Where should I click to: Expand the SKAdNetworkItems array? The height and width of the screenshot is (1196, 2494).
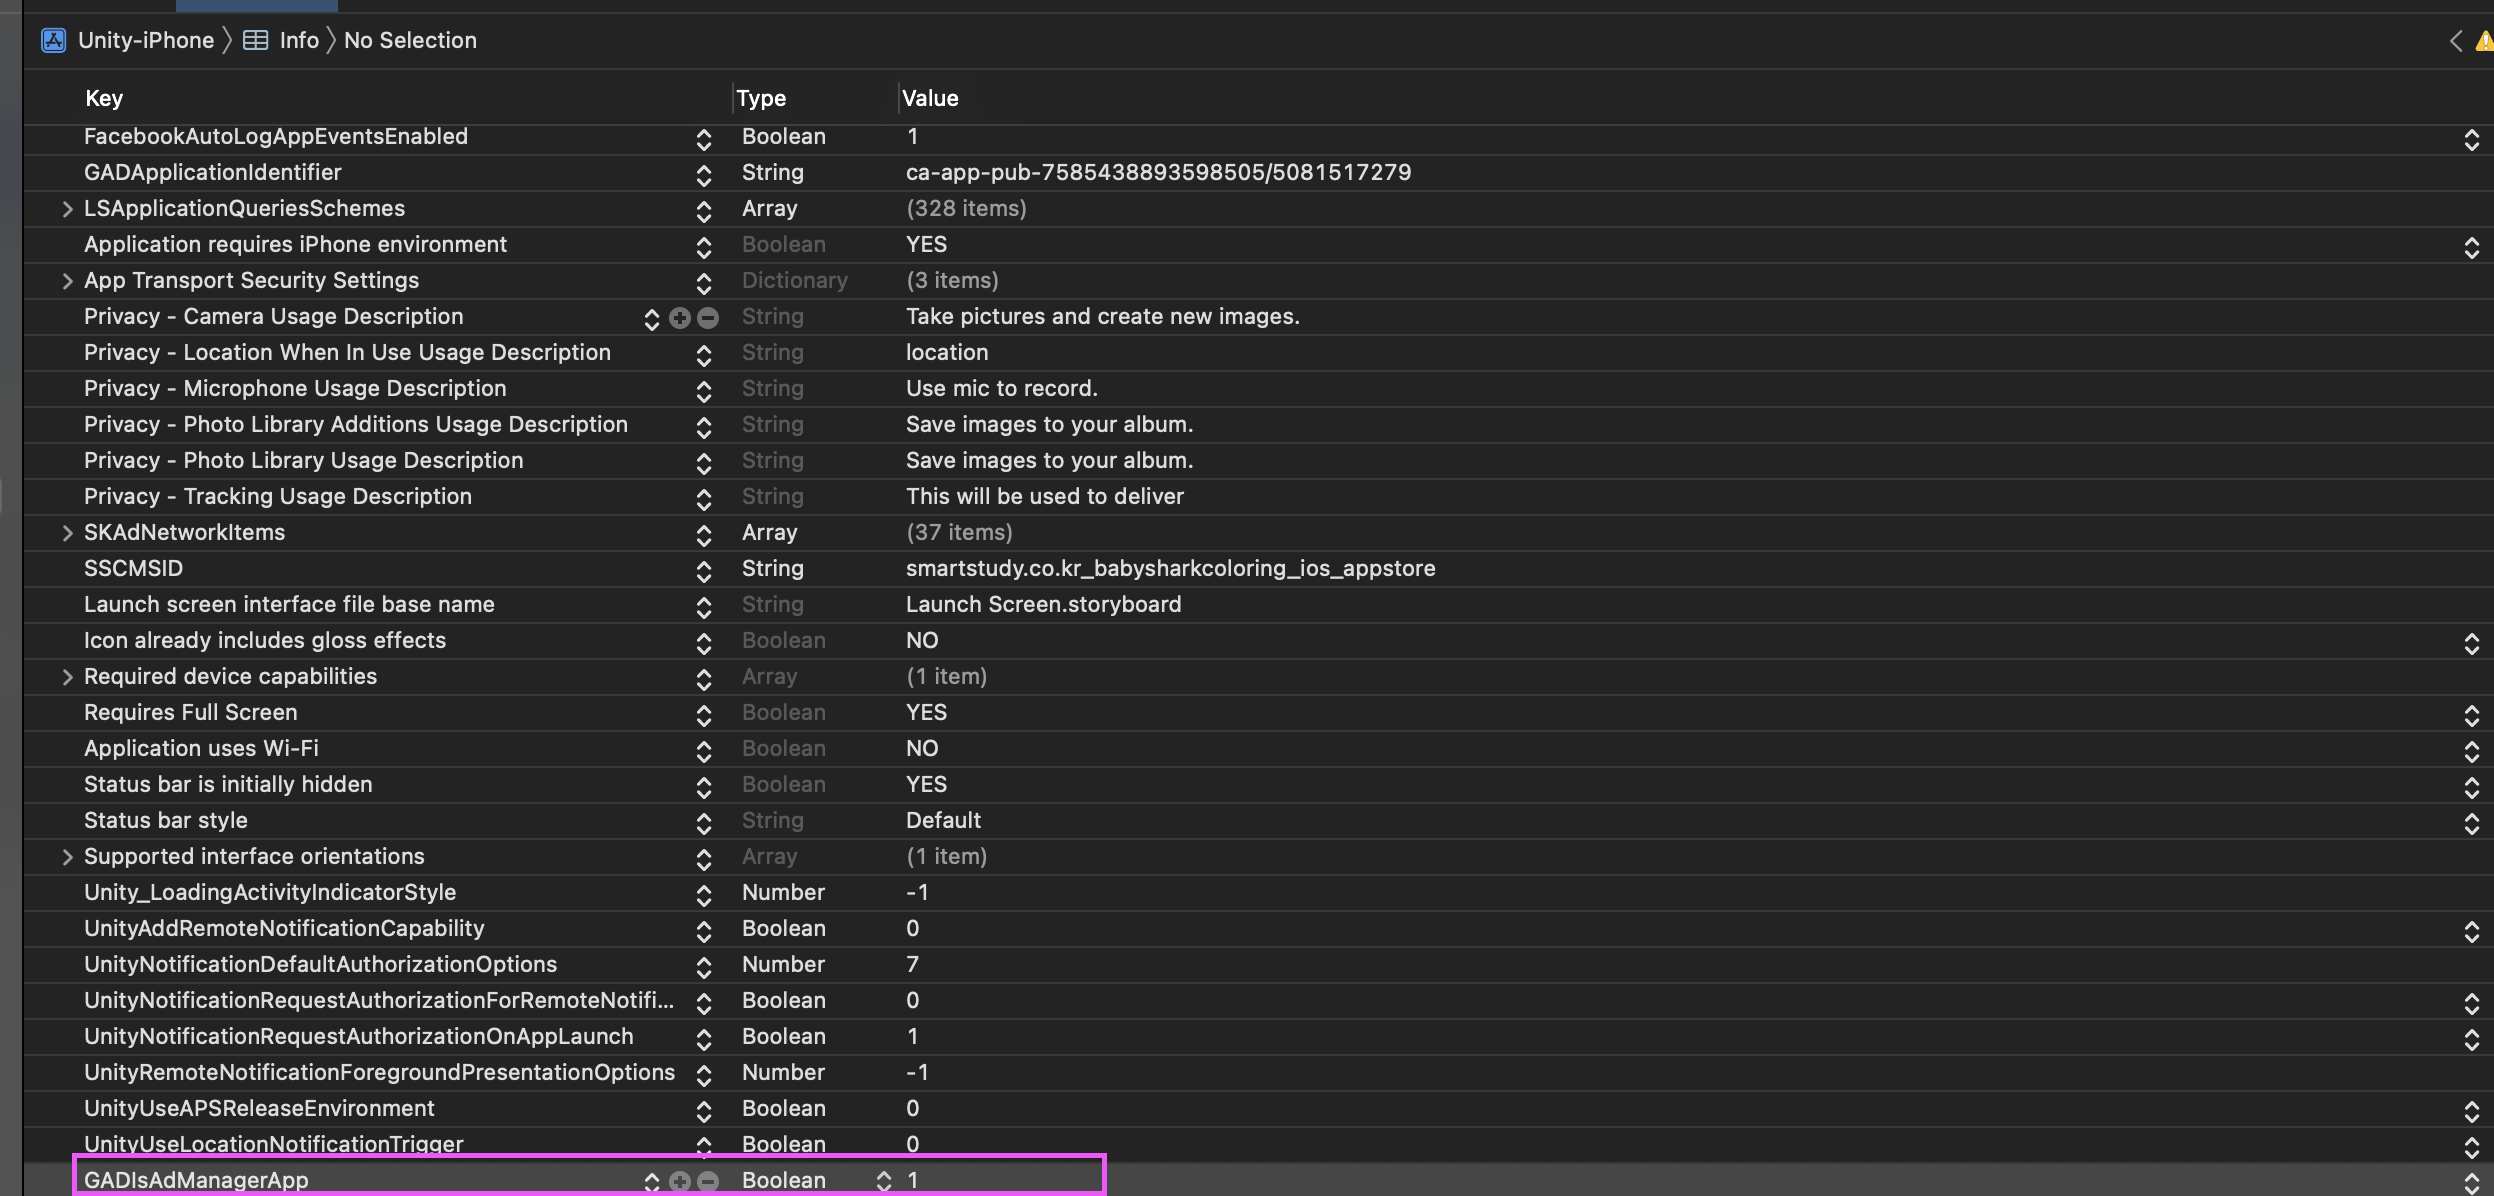(x=67, y=533)
